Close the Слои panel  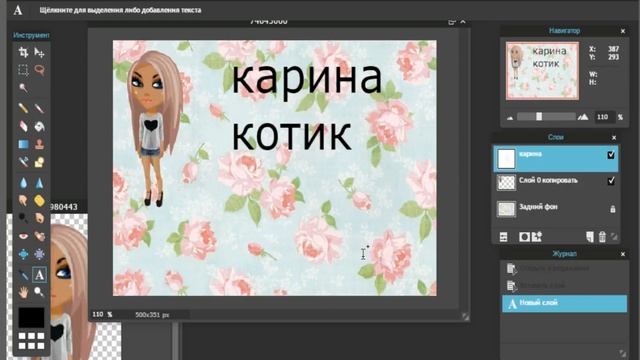tap(614, 138)
